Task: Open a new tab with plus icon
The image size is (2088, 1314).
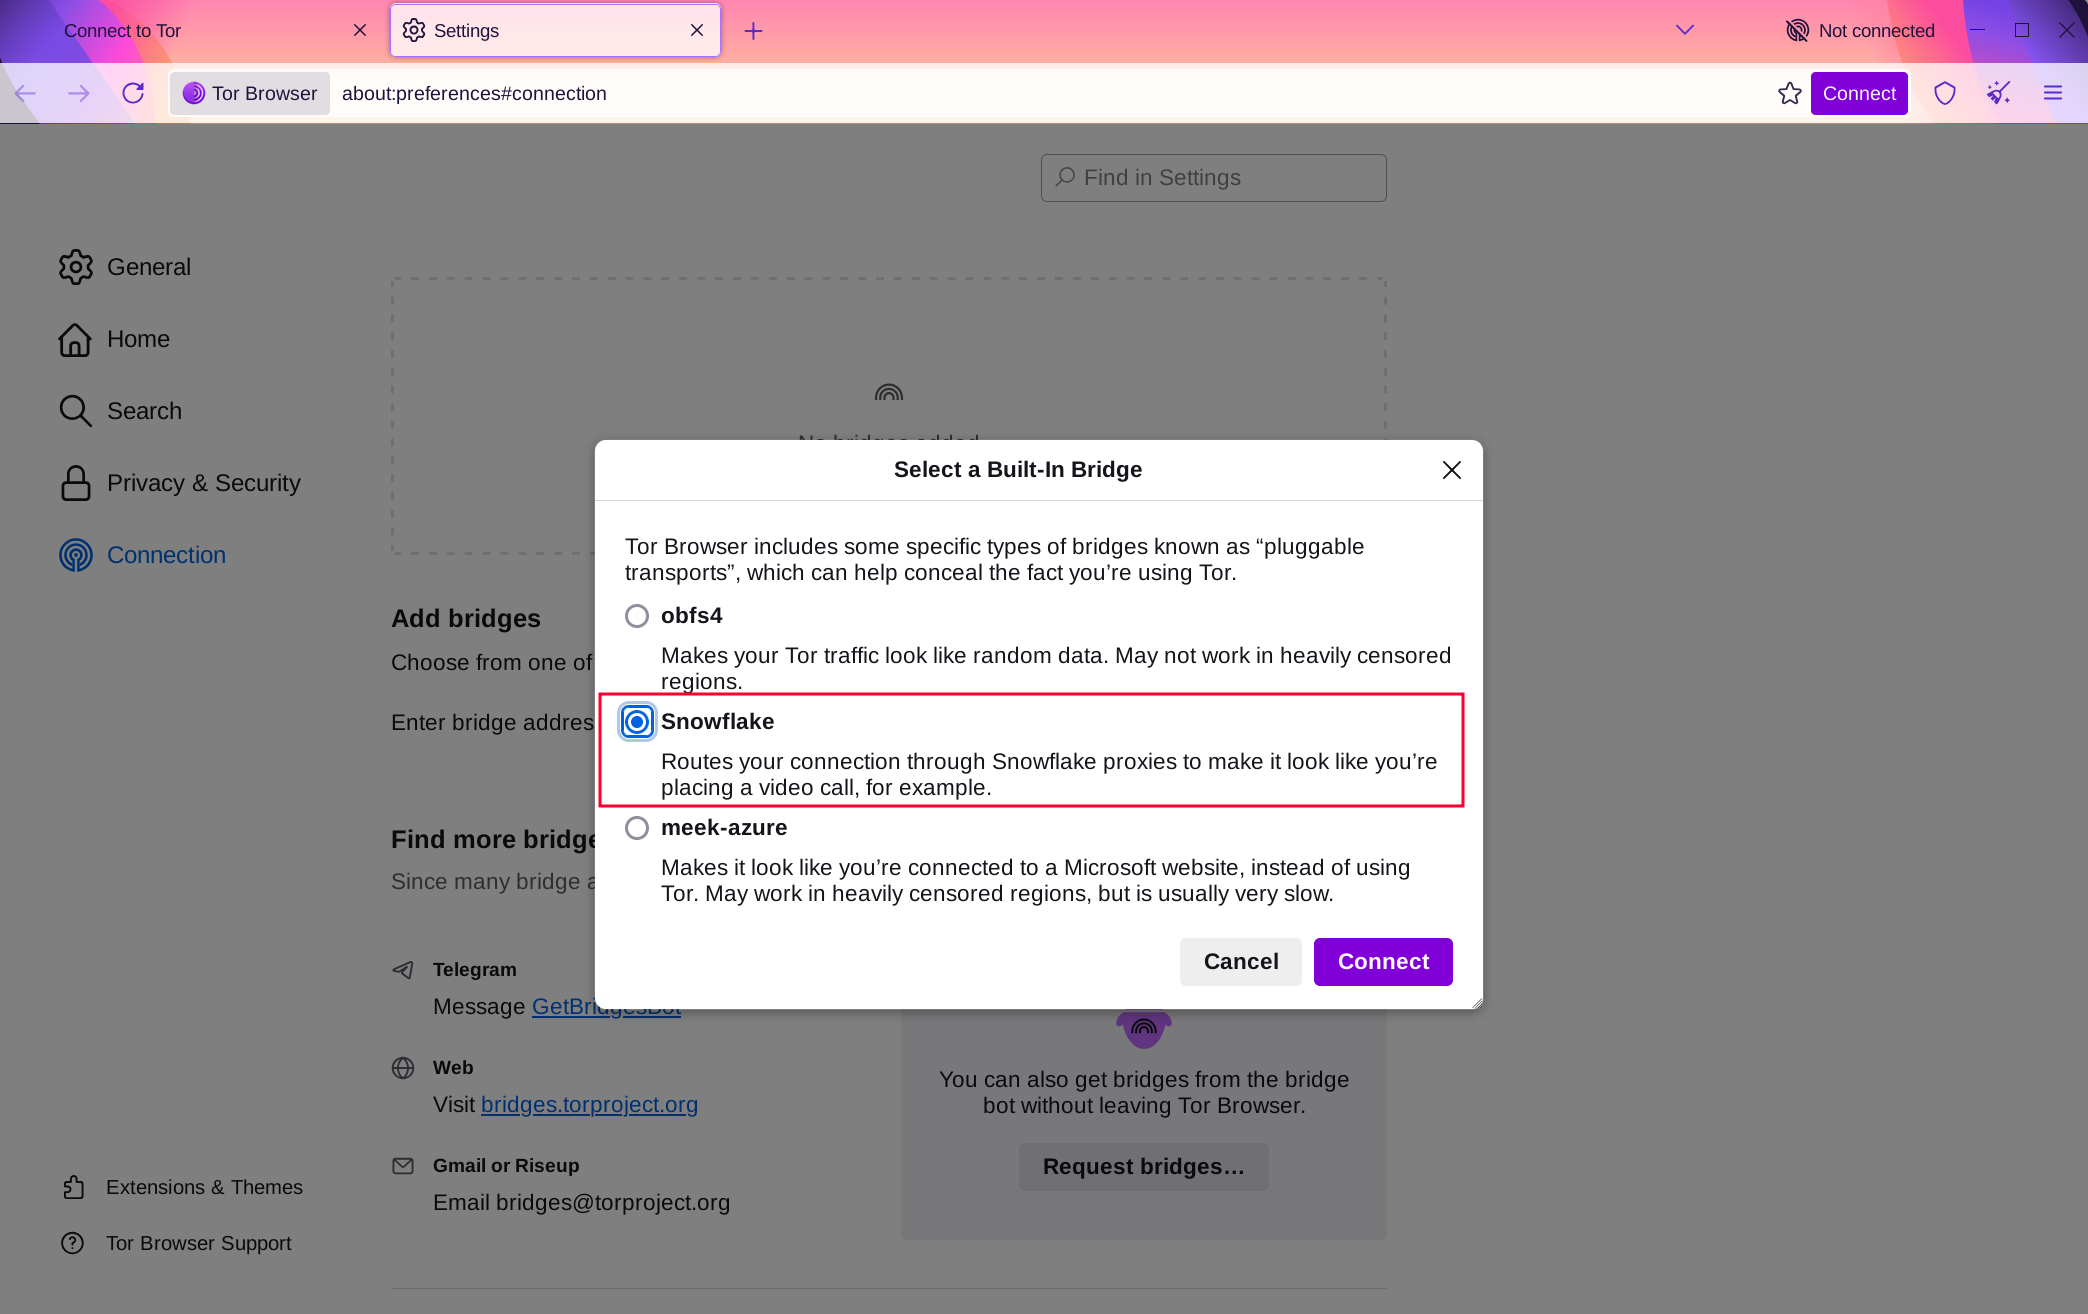Action: (x=754, y=31)
